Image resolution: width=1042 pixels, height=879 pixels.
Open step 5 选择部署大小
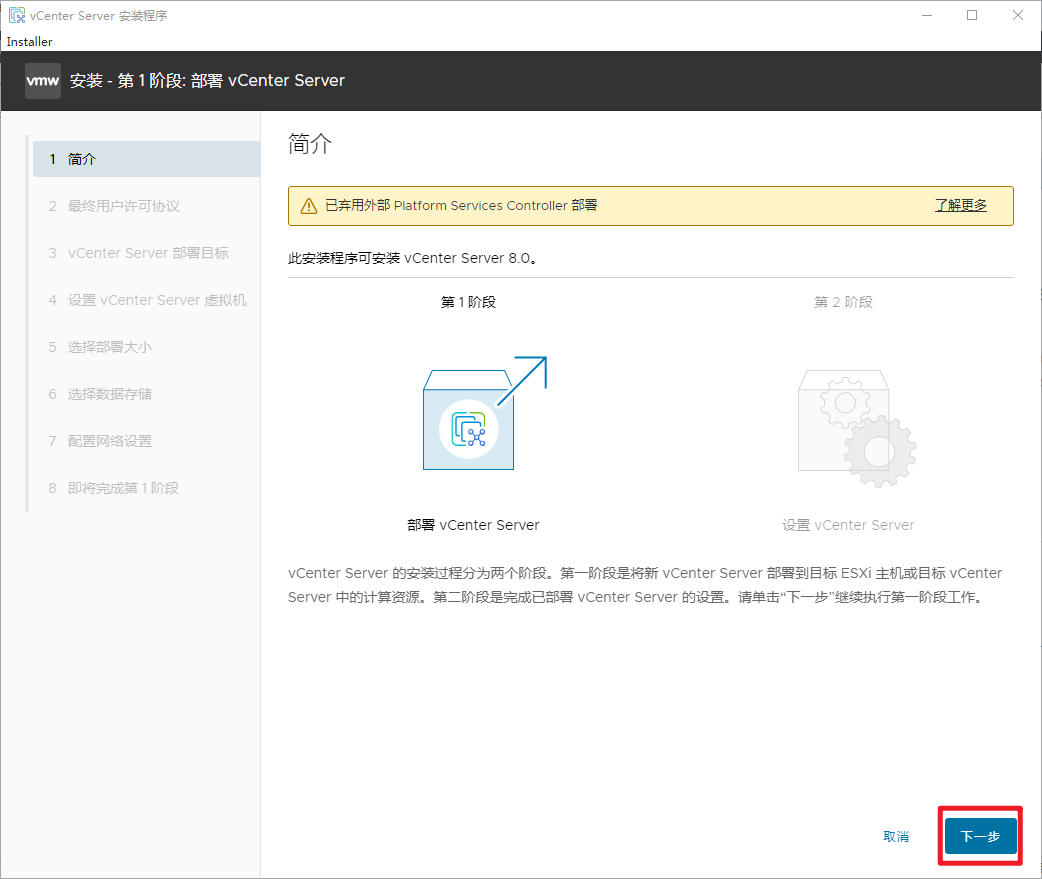click(110, 347)
